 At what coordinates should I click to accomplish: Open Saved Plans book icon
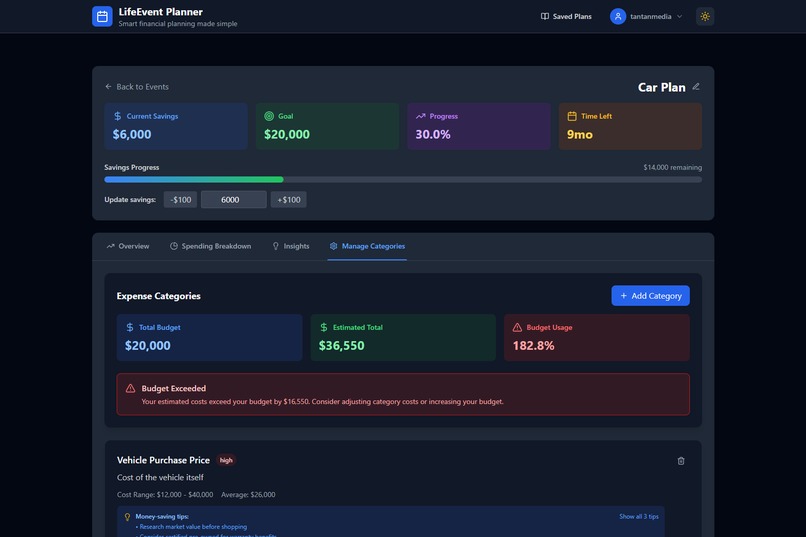pyautogui.click(x=545, y=16)
